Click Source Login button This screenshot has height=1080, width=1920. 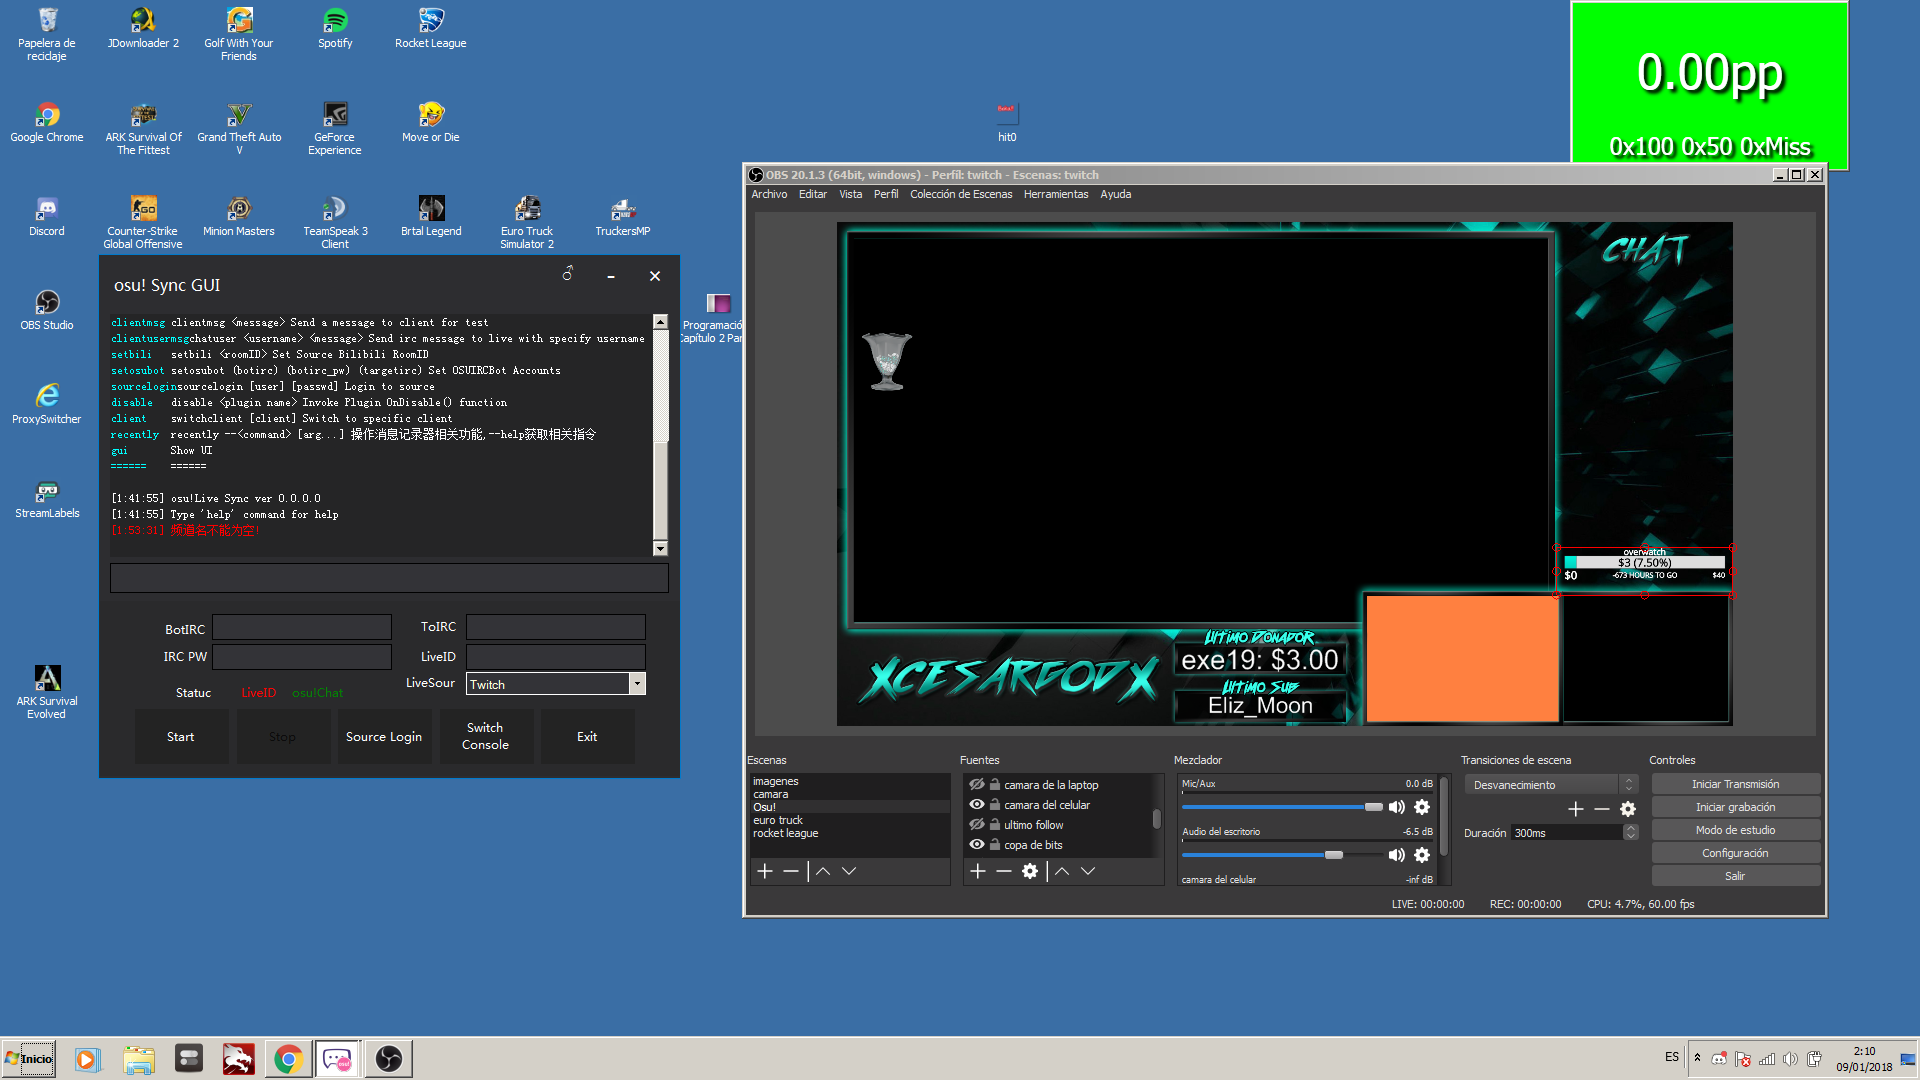pos(384,737)
